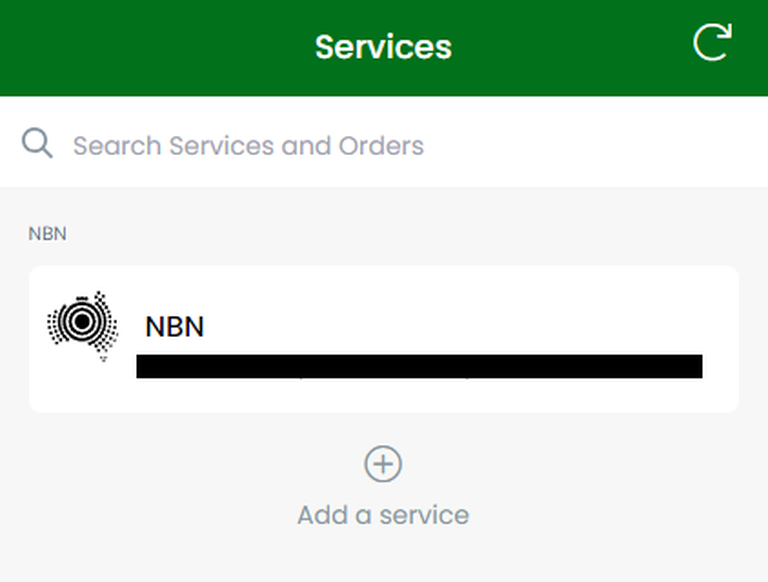
Task: Click the grey background below Add a service
Action: 384,558
